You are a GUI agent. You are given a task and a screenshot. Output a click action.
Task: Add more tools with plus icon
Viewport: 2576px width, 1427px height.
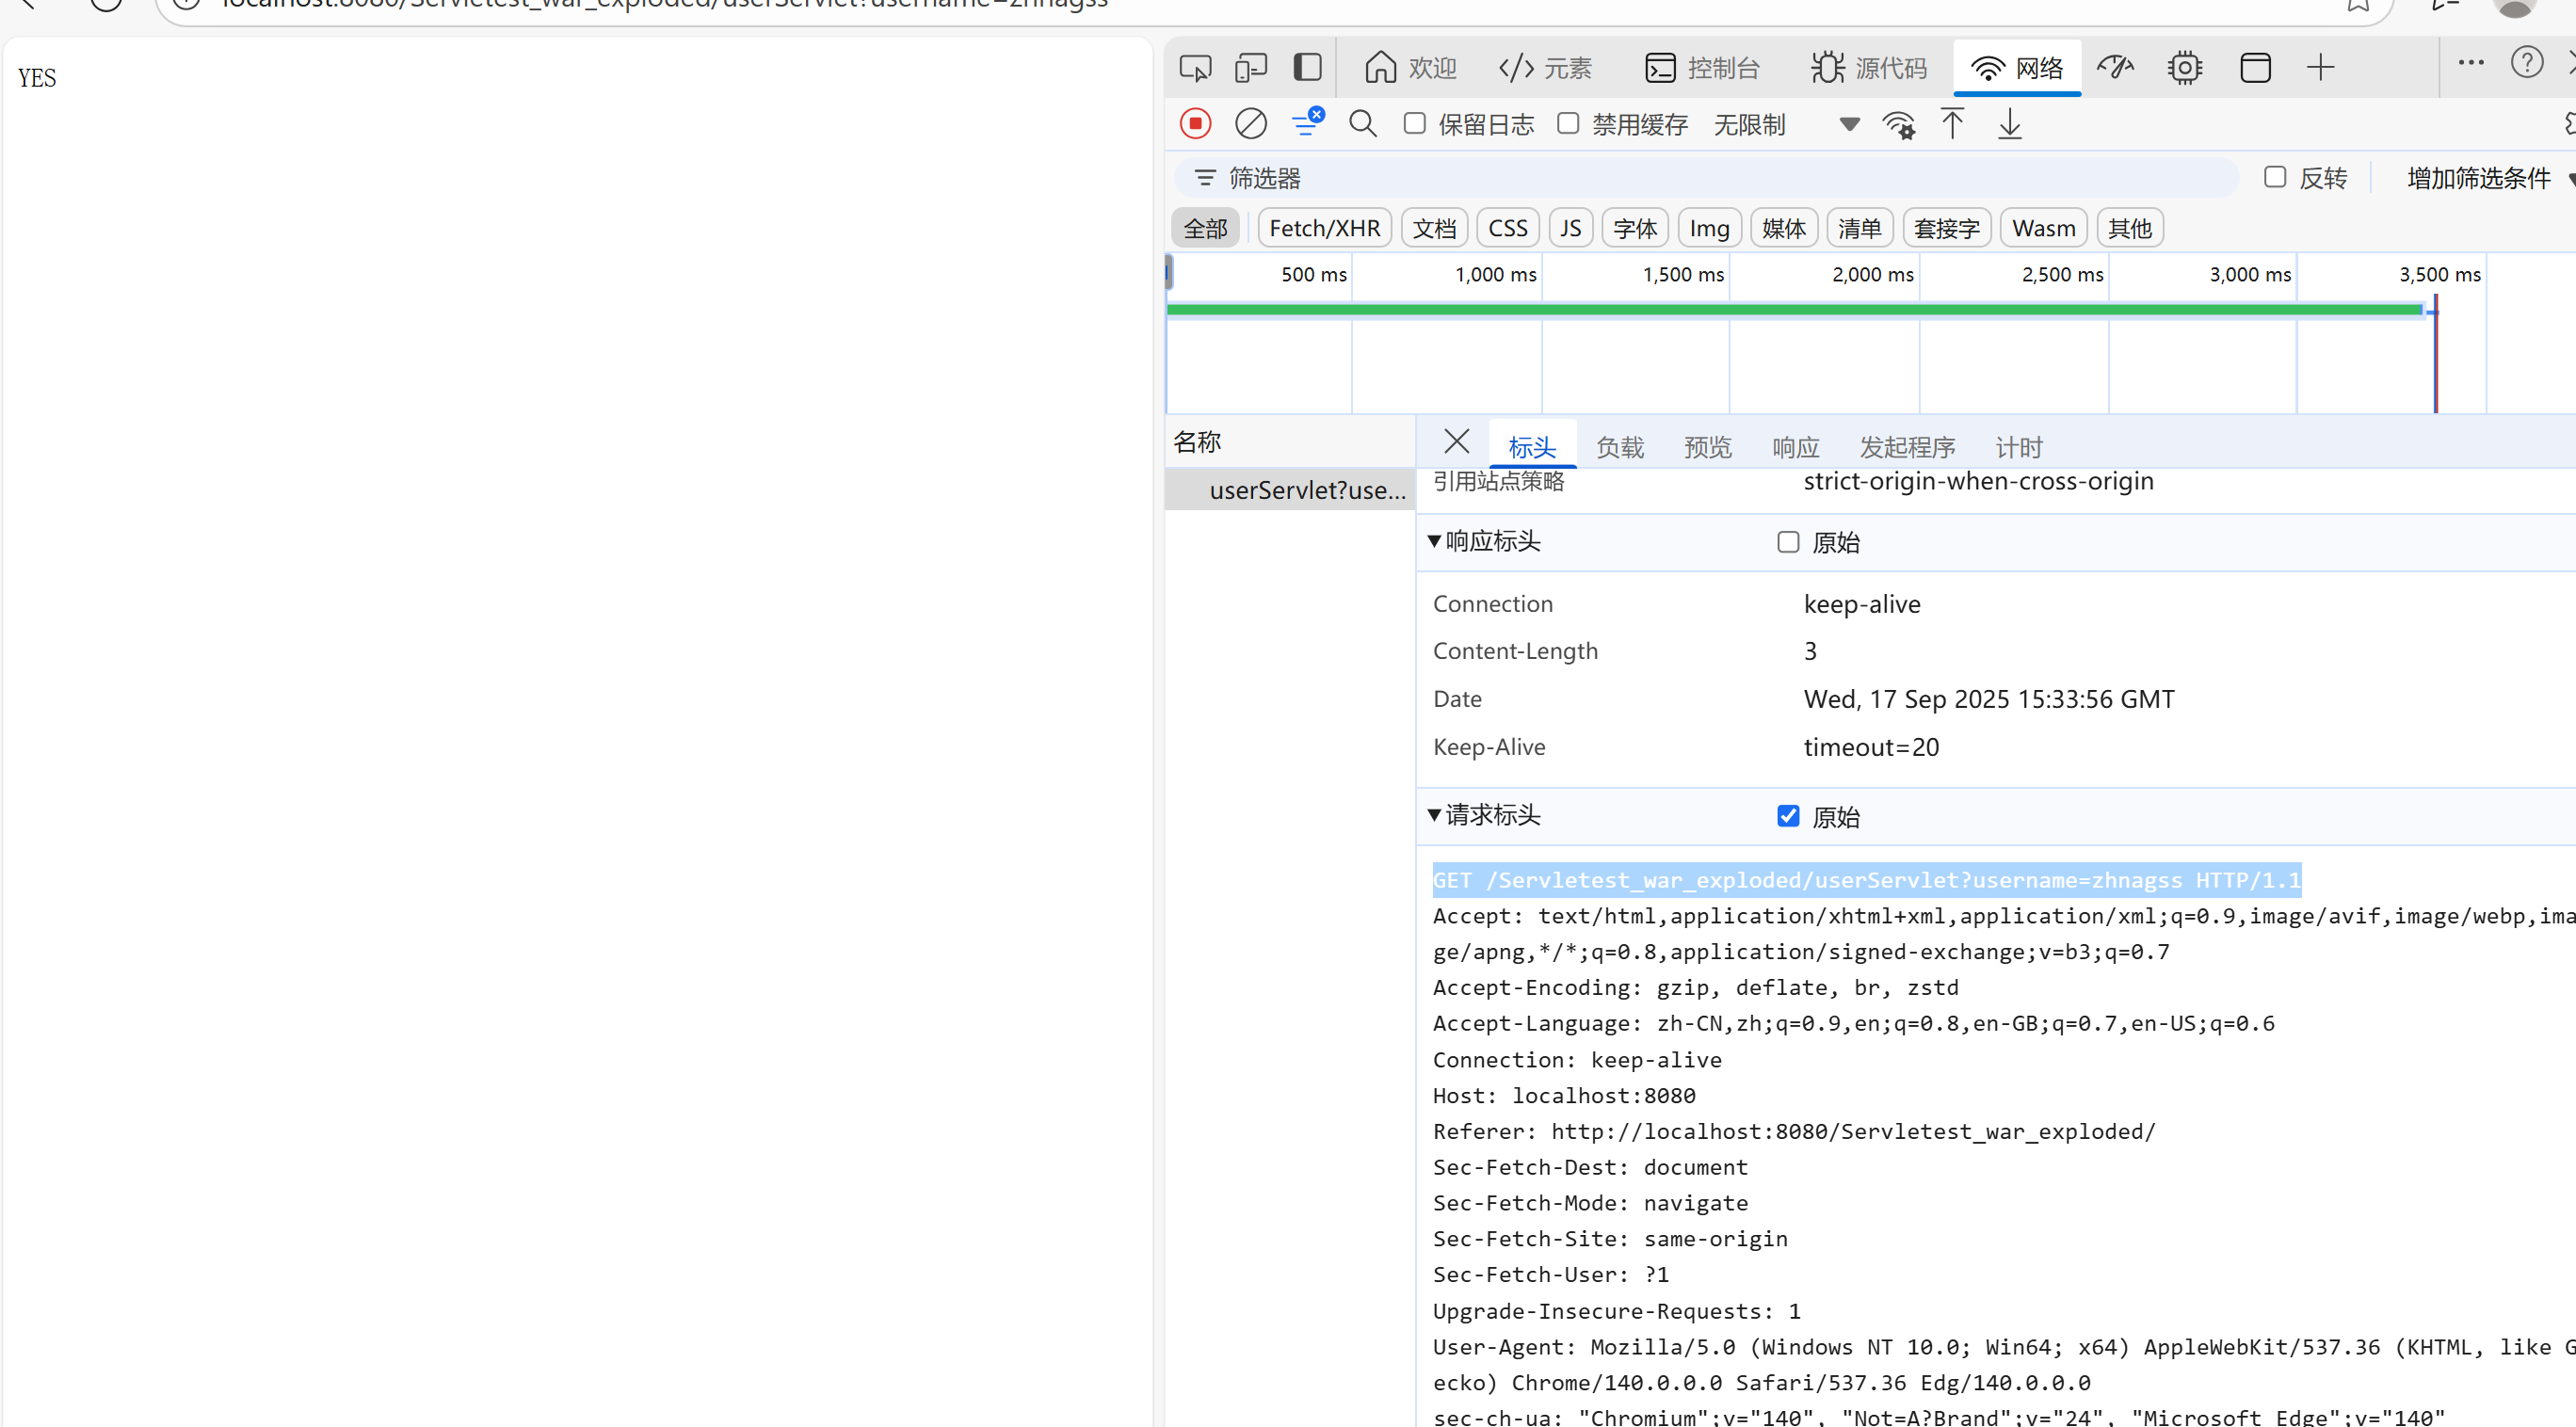2320,68
